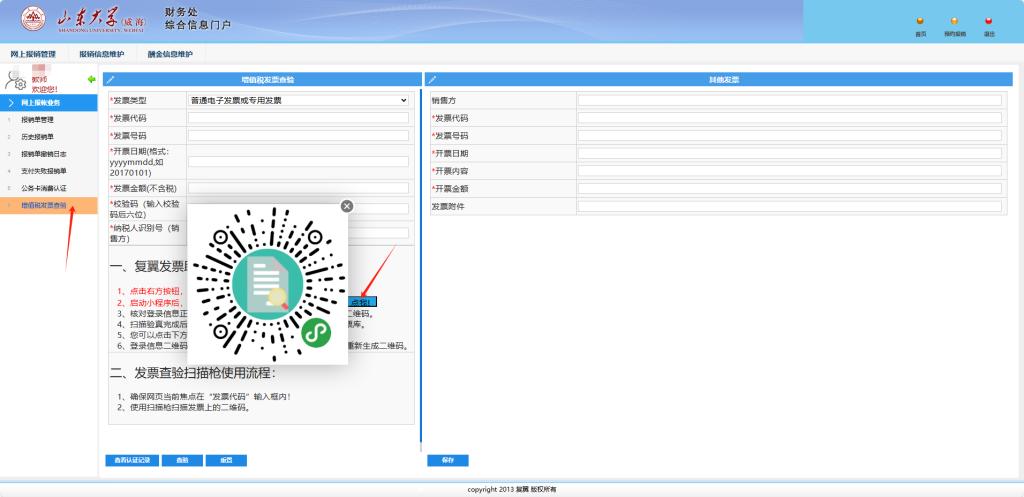Open the 报销信息维护 tab

[102, 54]
